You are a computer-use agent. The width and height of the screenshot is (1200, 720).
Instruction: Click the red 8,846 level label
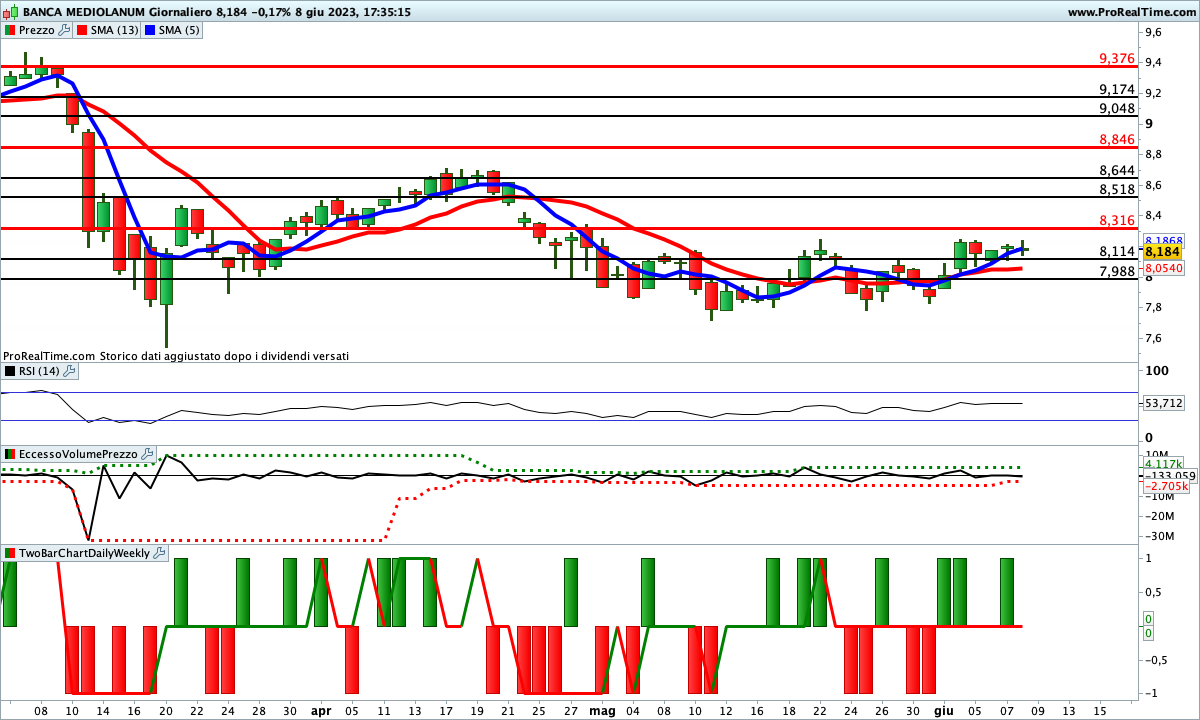coord(1117,139)
